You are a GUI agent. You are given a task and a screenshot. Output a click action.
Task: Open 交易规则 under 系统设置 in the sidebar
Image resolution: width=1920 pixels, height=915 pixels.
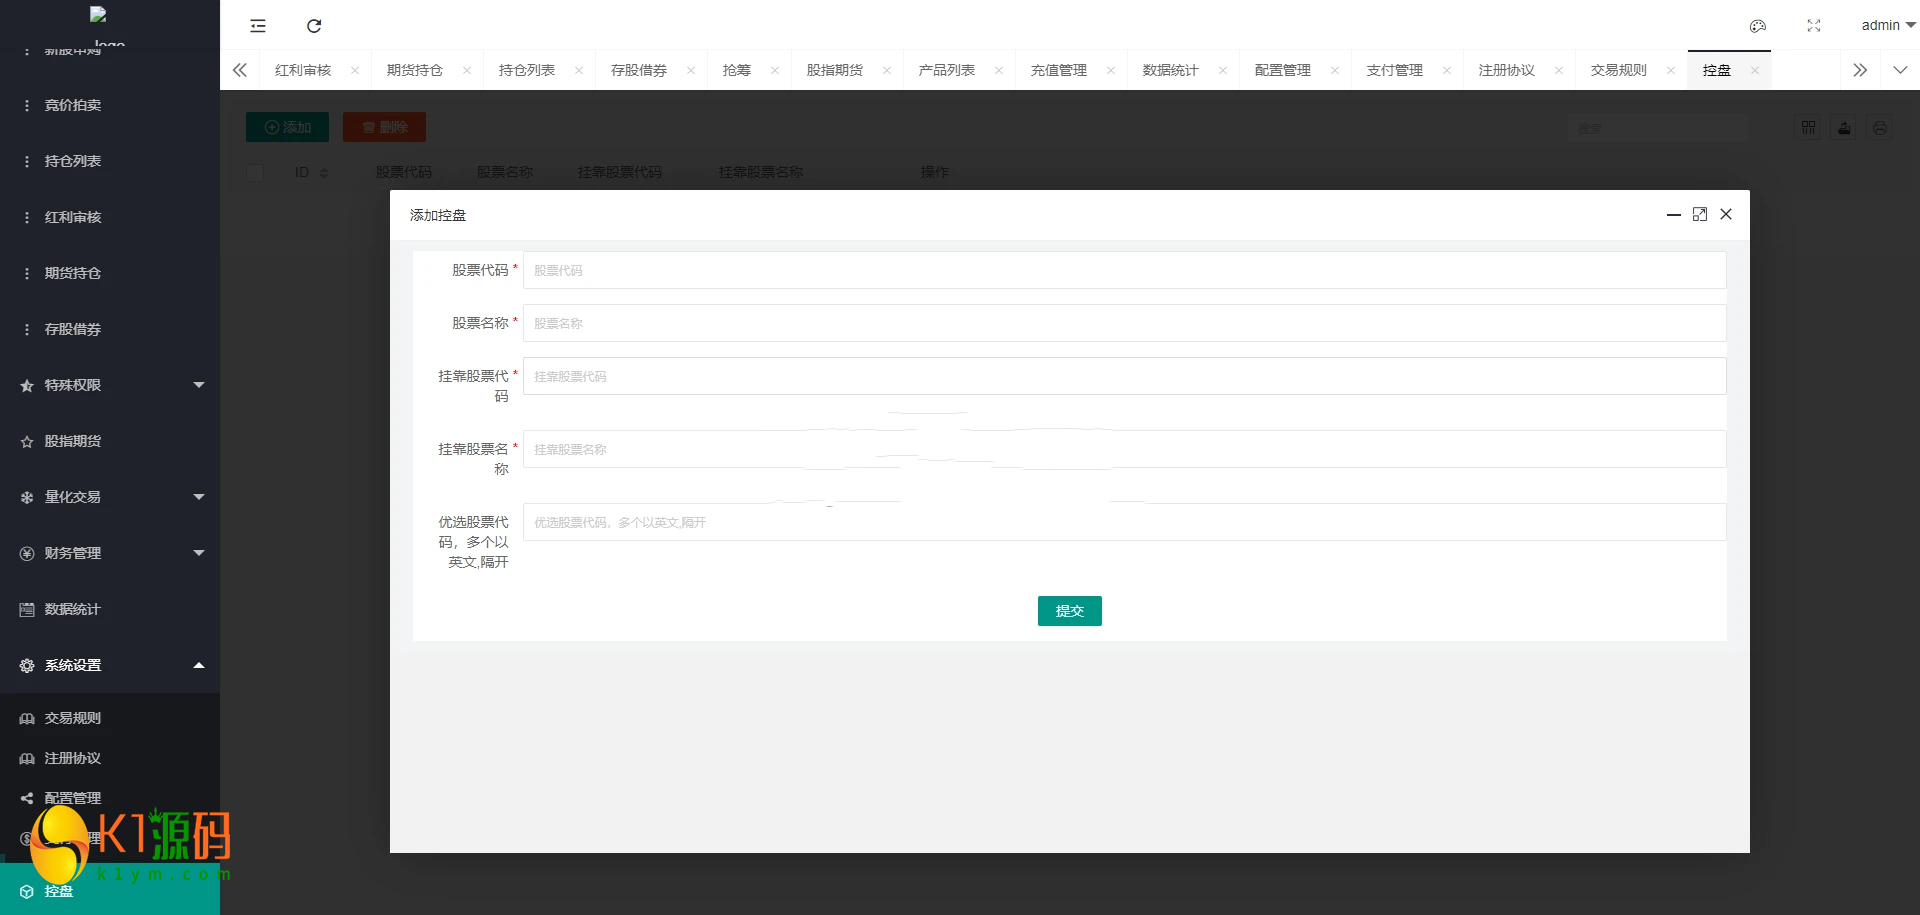tap(110, 718)
